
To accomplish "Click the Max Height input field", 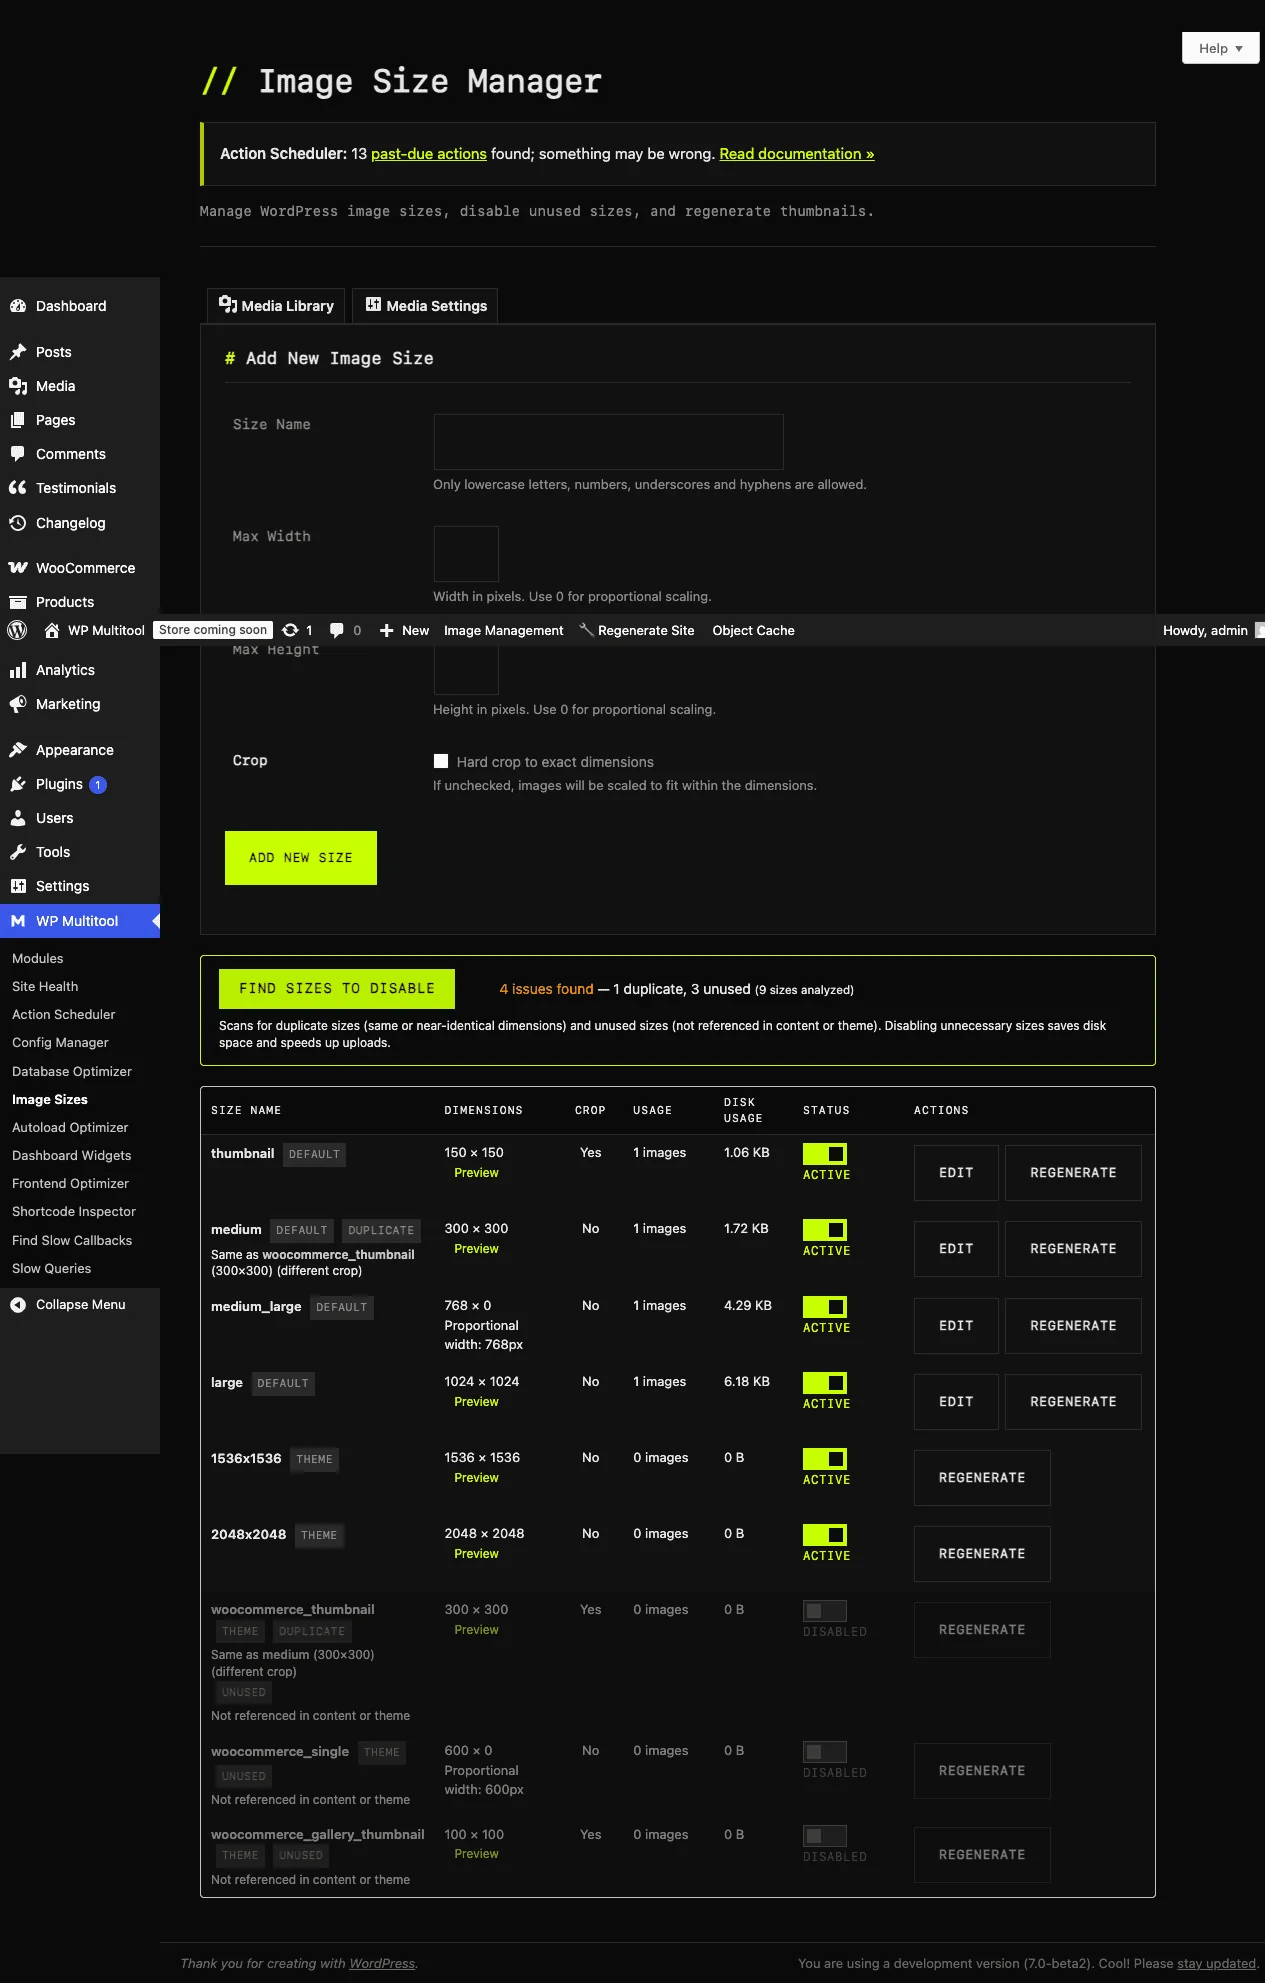I will (x=466, y=669).
